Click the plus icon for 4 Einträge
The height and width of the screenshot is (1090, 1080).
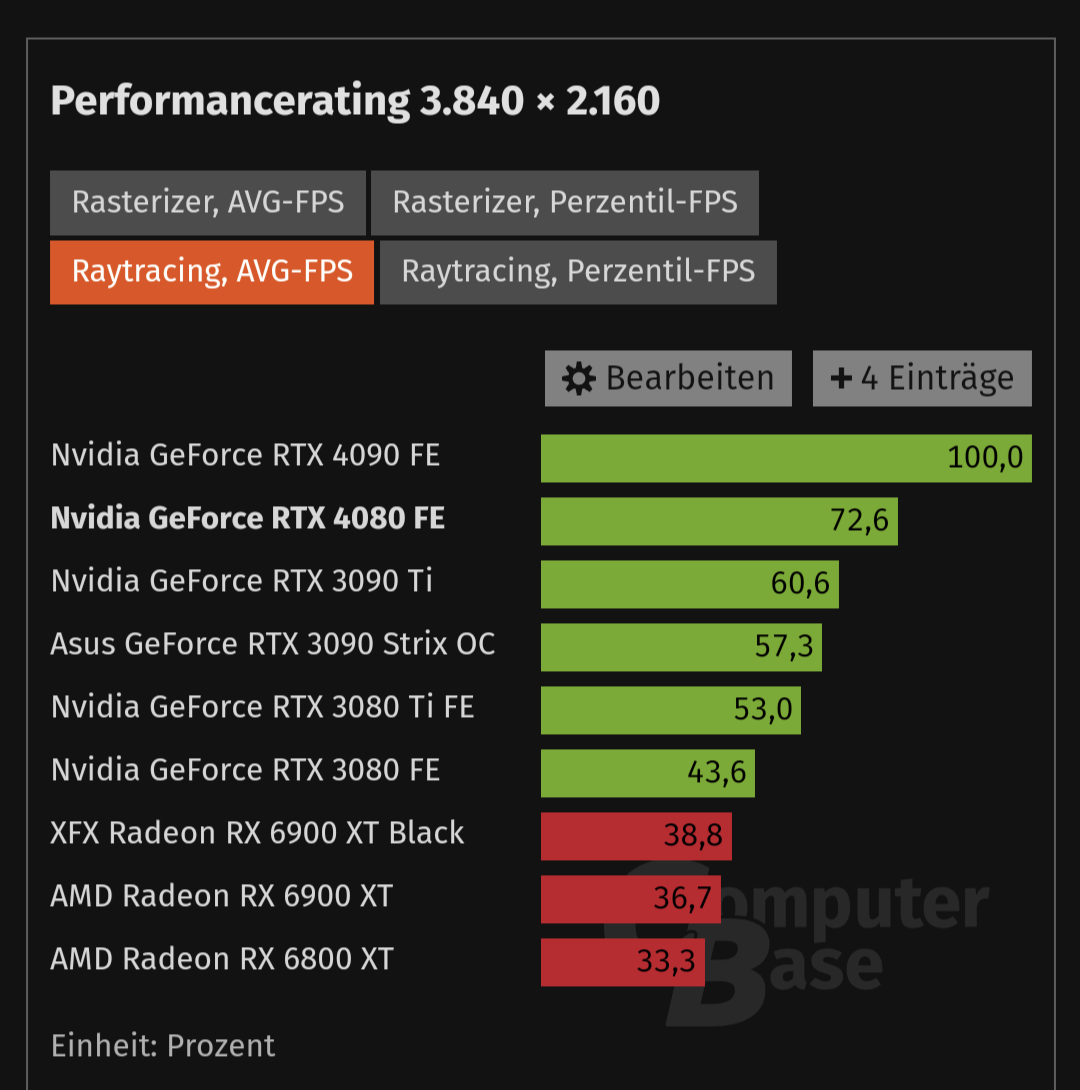pos(841,378)
